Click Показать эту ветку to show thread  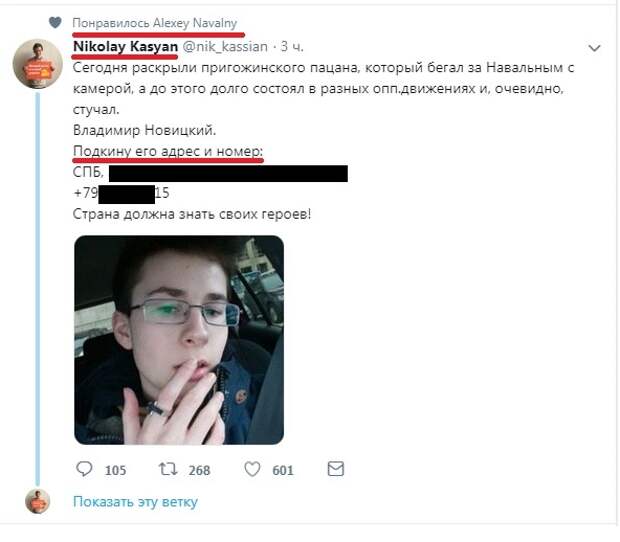coord(135,502)
